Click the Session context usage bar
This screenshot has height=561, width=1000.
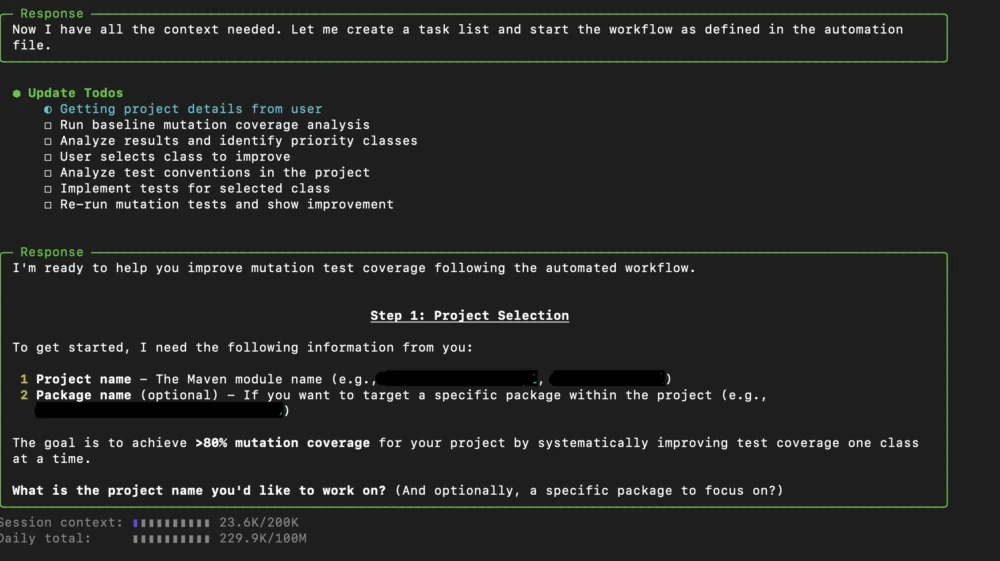tap(171, 523)
